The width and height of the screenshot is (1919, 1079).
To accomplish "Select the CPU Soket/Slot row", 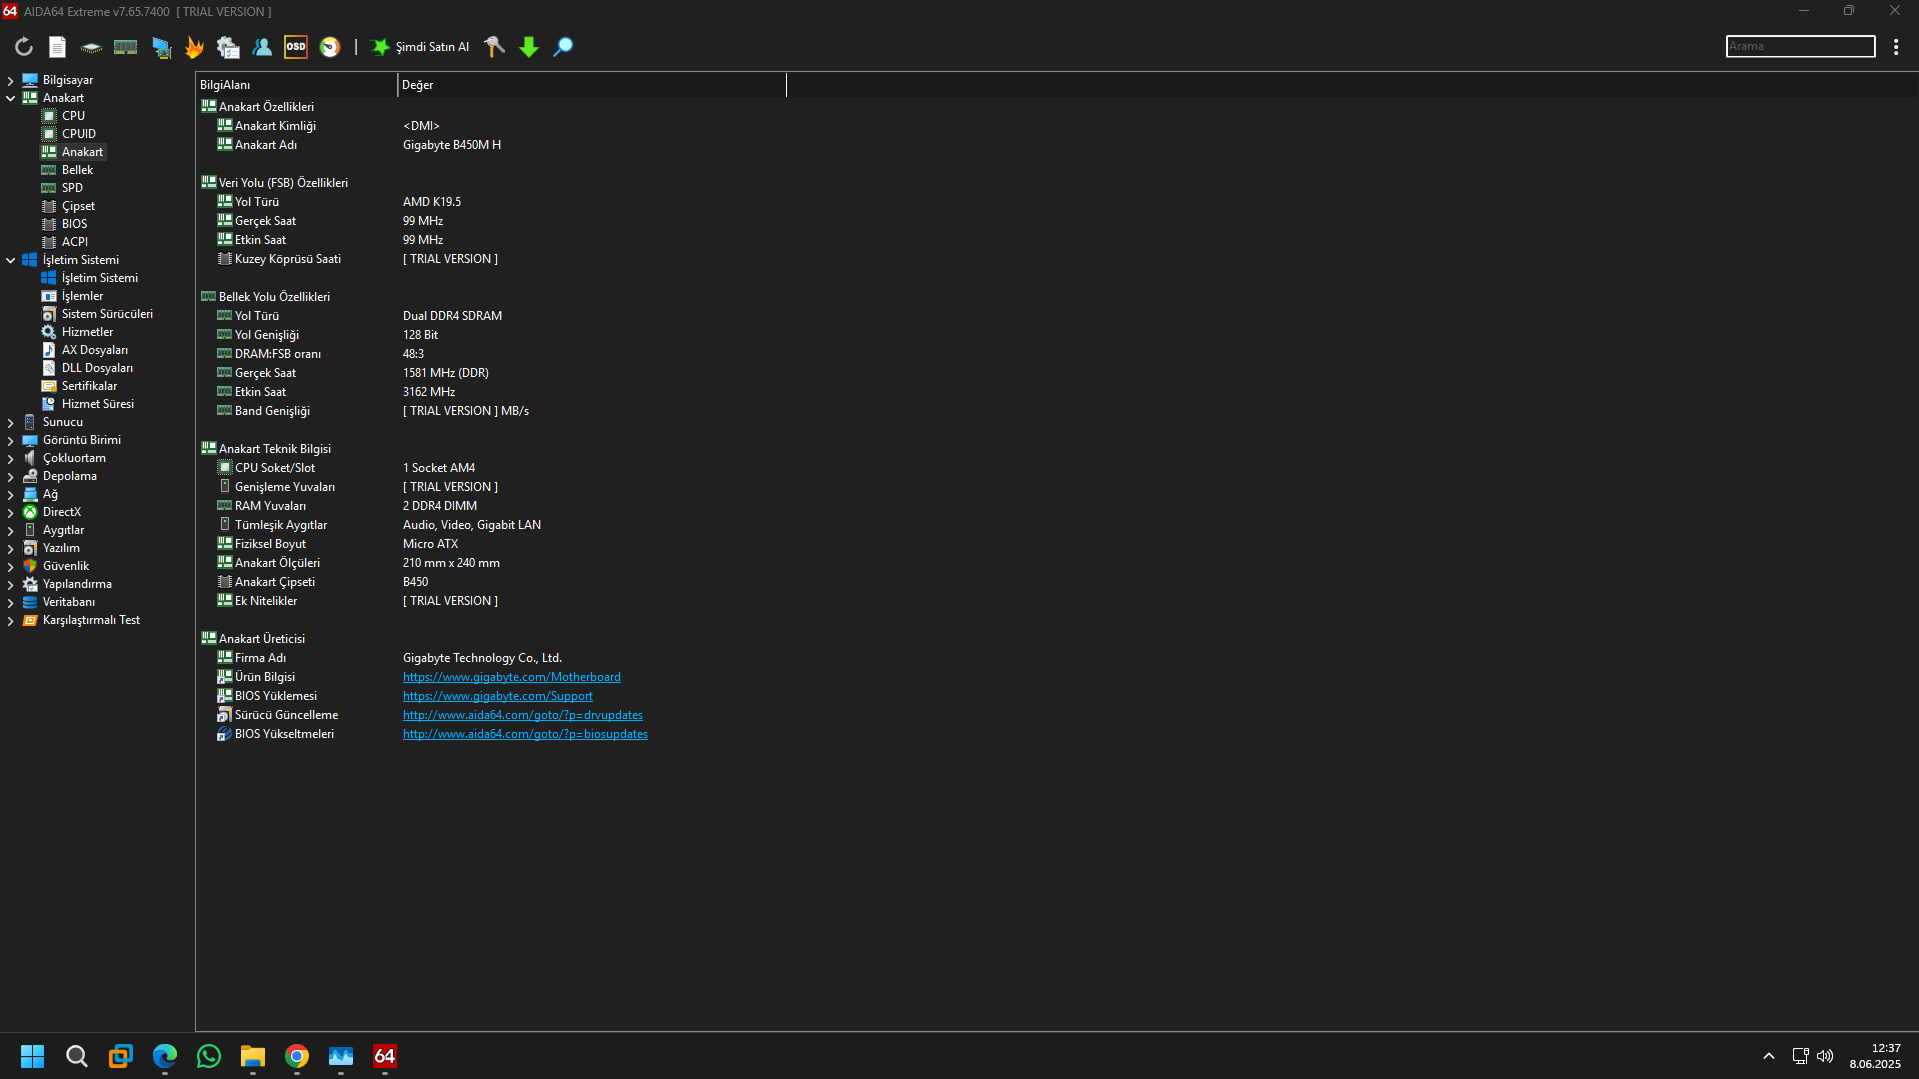I will [x=490, y=468].
